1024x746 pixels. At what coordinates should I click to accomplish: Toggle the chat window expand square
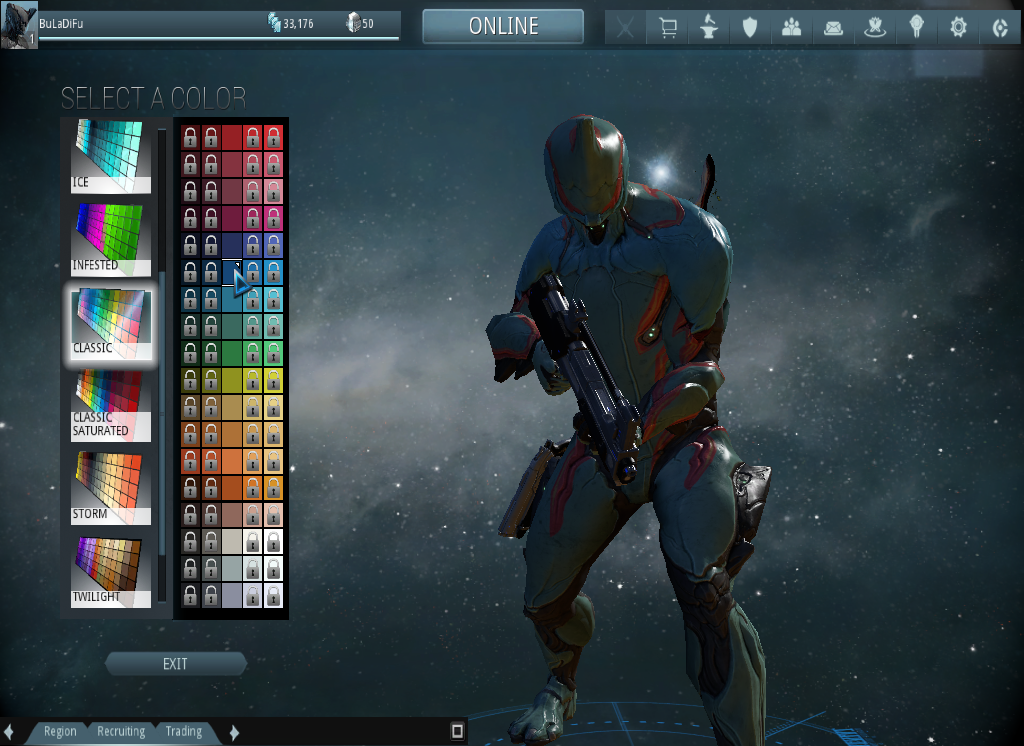click(459, 731)
